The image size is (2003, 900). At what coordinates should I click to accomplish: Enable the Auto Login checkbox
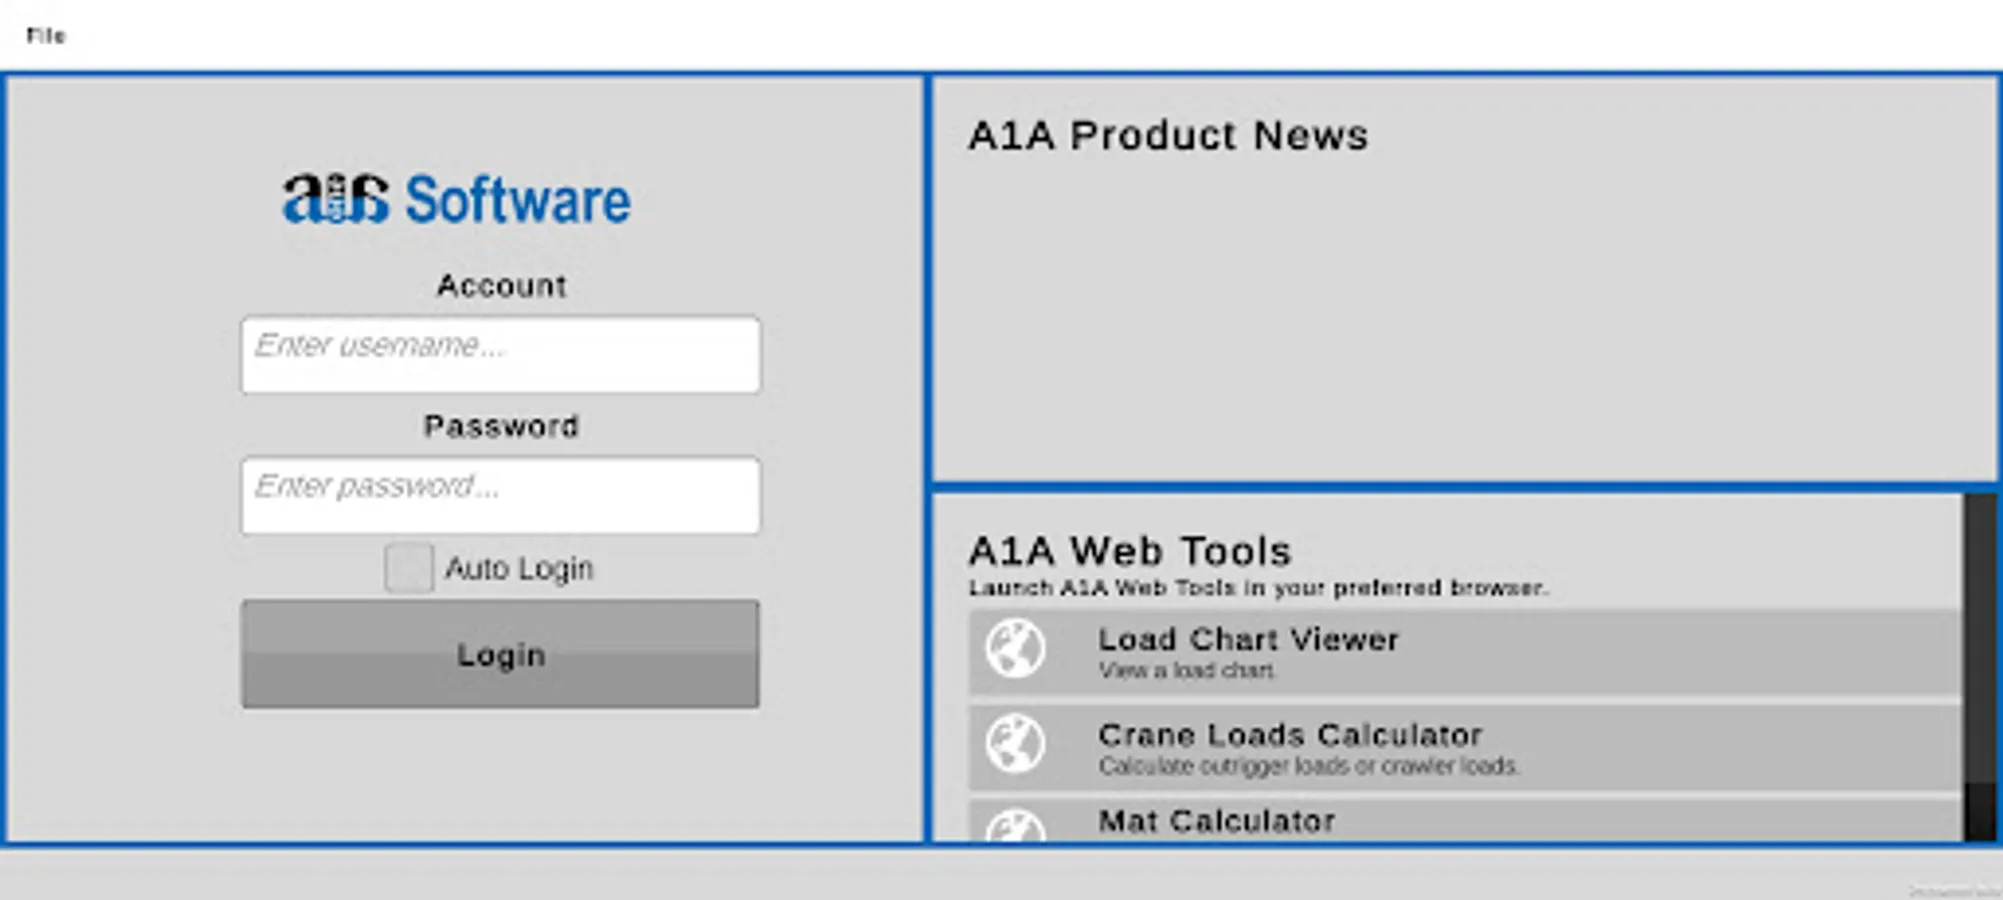pyautogui.click(x=409, y=568)
